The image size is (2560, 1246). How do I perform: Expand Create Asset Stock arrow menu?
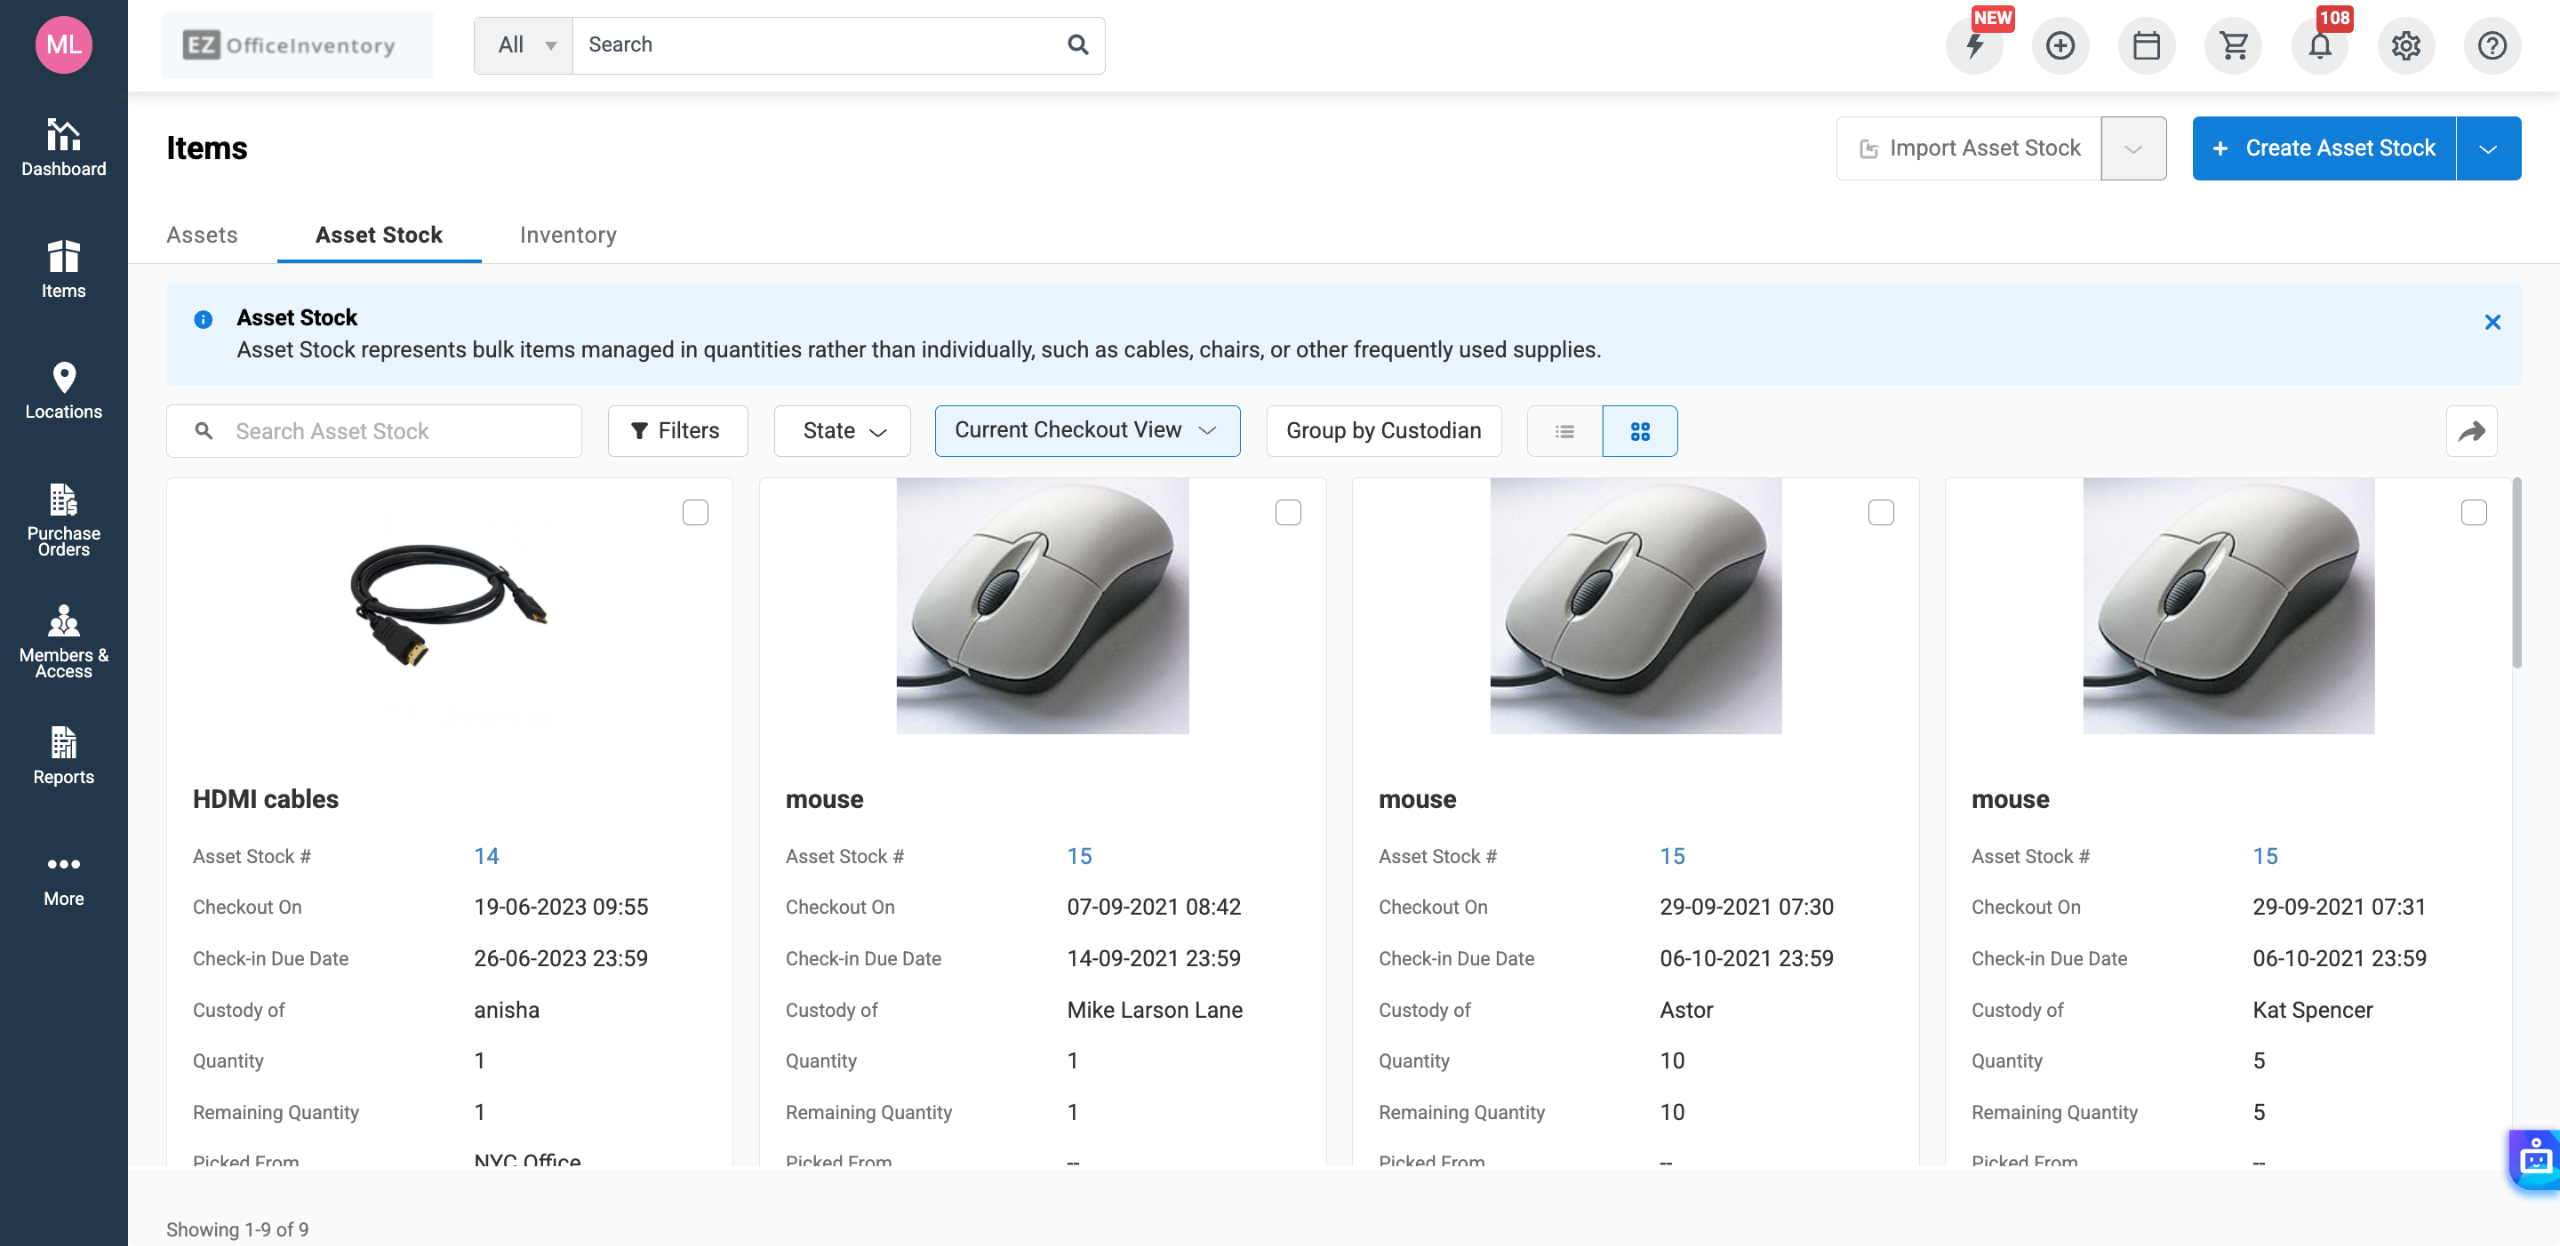point(2488,149)
